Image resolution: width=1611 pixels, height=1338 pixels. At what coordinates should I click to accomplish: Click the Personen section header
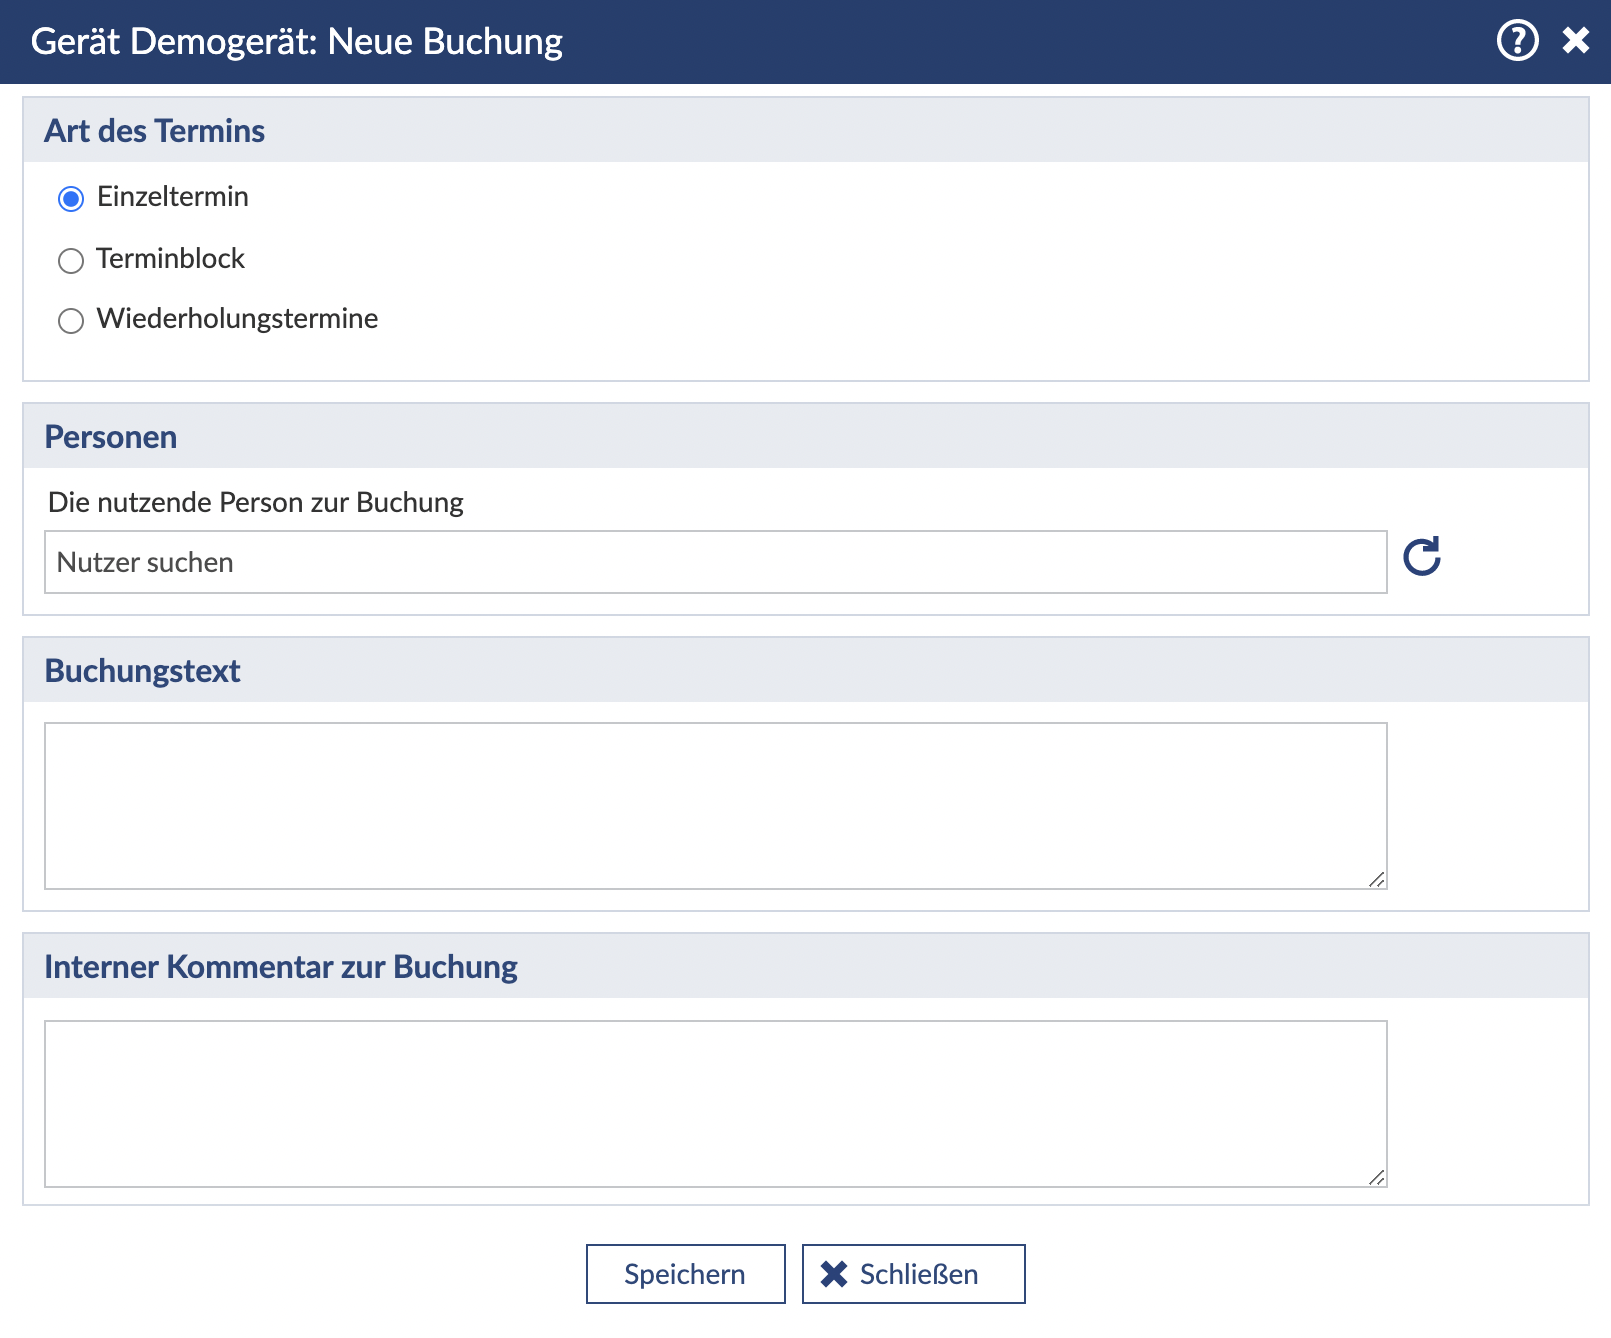pos(111,437)
